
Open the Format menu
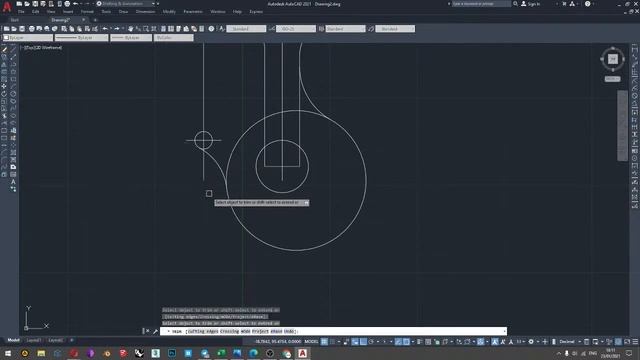click(87, 12)
